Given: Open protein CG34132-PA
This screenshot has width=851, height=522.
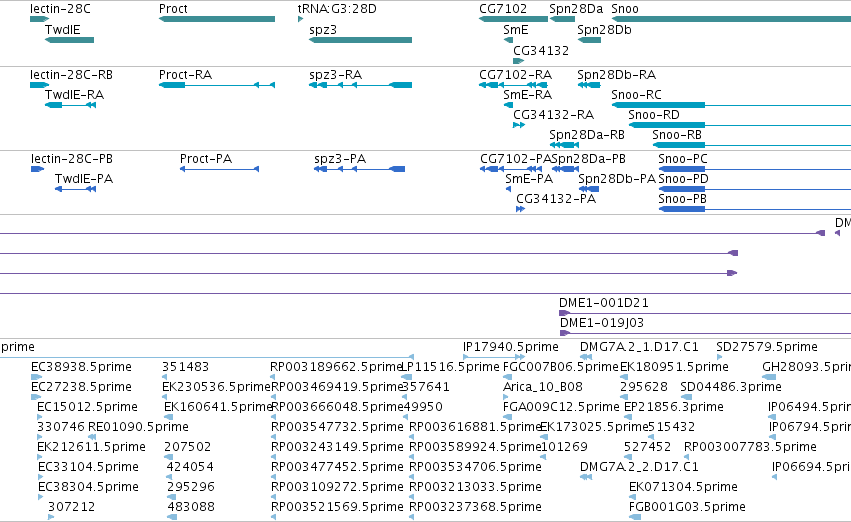Looking at the screenshot, I should click(x=556, y=199).
